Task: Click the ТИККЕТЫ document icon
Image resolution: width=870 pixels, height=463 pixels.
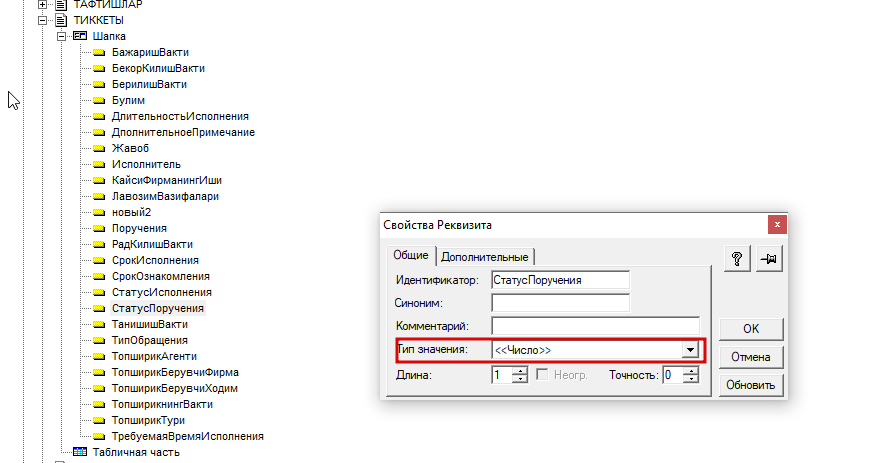Action: coord(60,20)
